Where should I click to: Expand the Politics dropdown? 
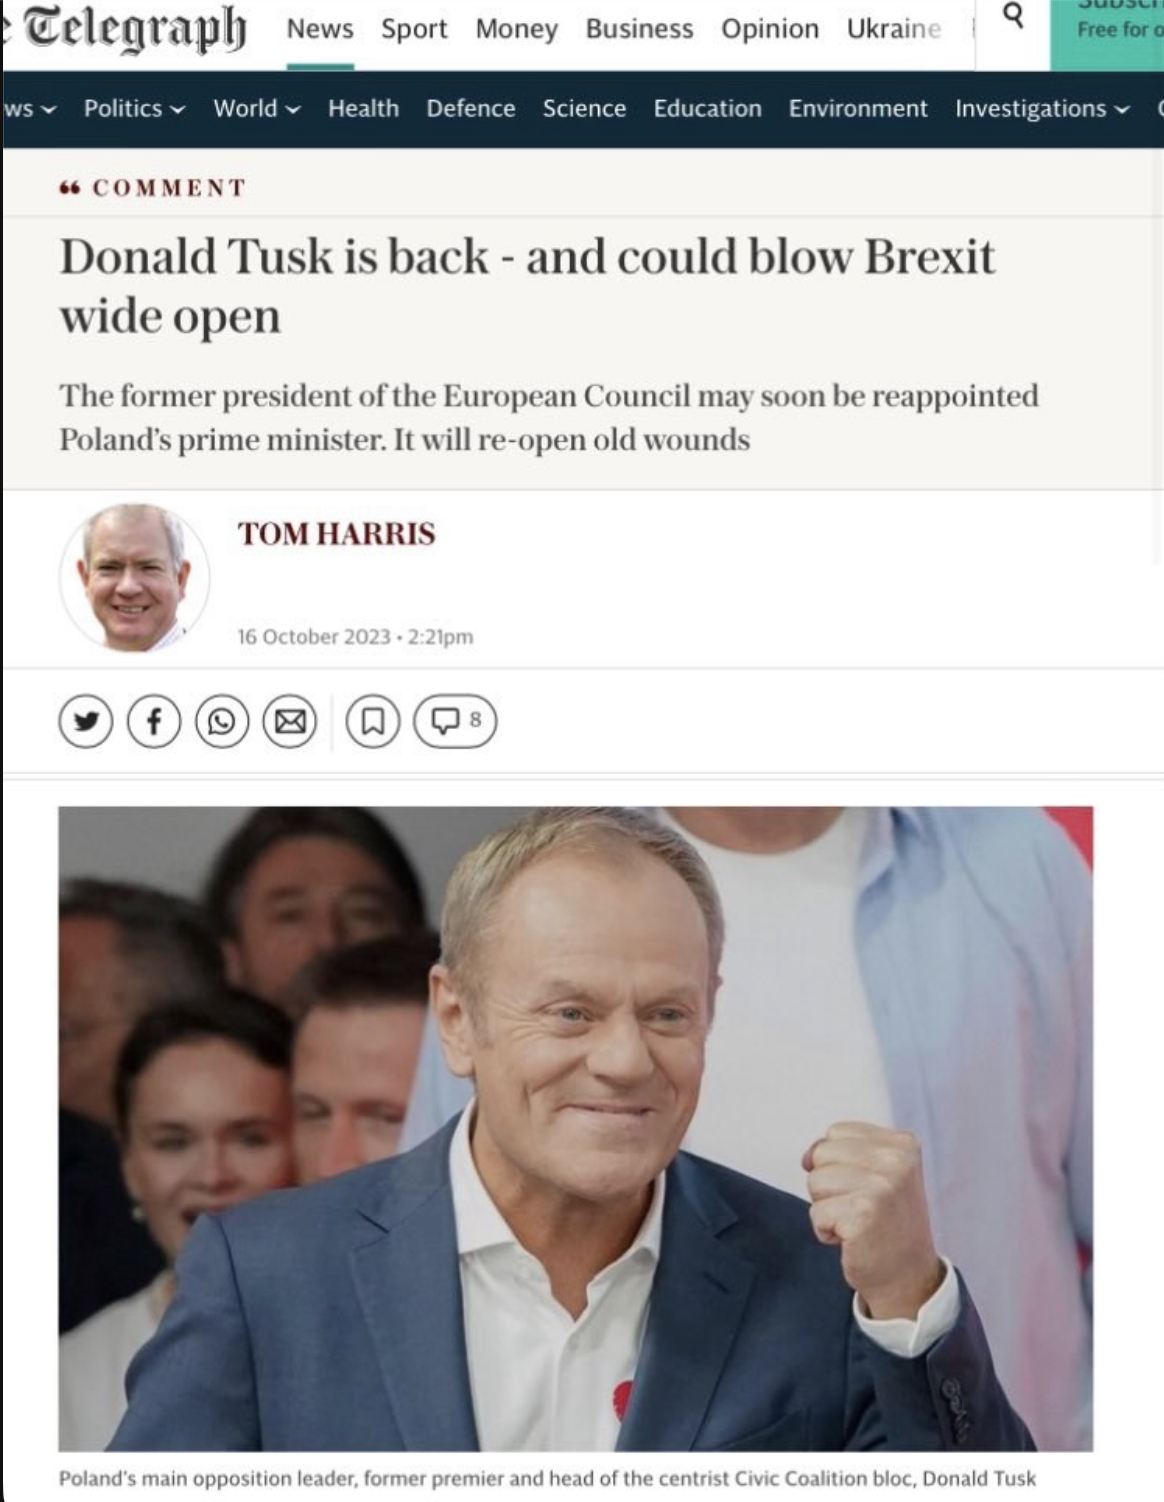pyautogui.click(x=134, y=108)
